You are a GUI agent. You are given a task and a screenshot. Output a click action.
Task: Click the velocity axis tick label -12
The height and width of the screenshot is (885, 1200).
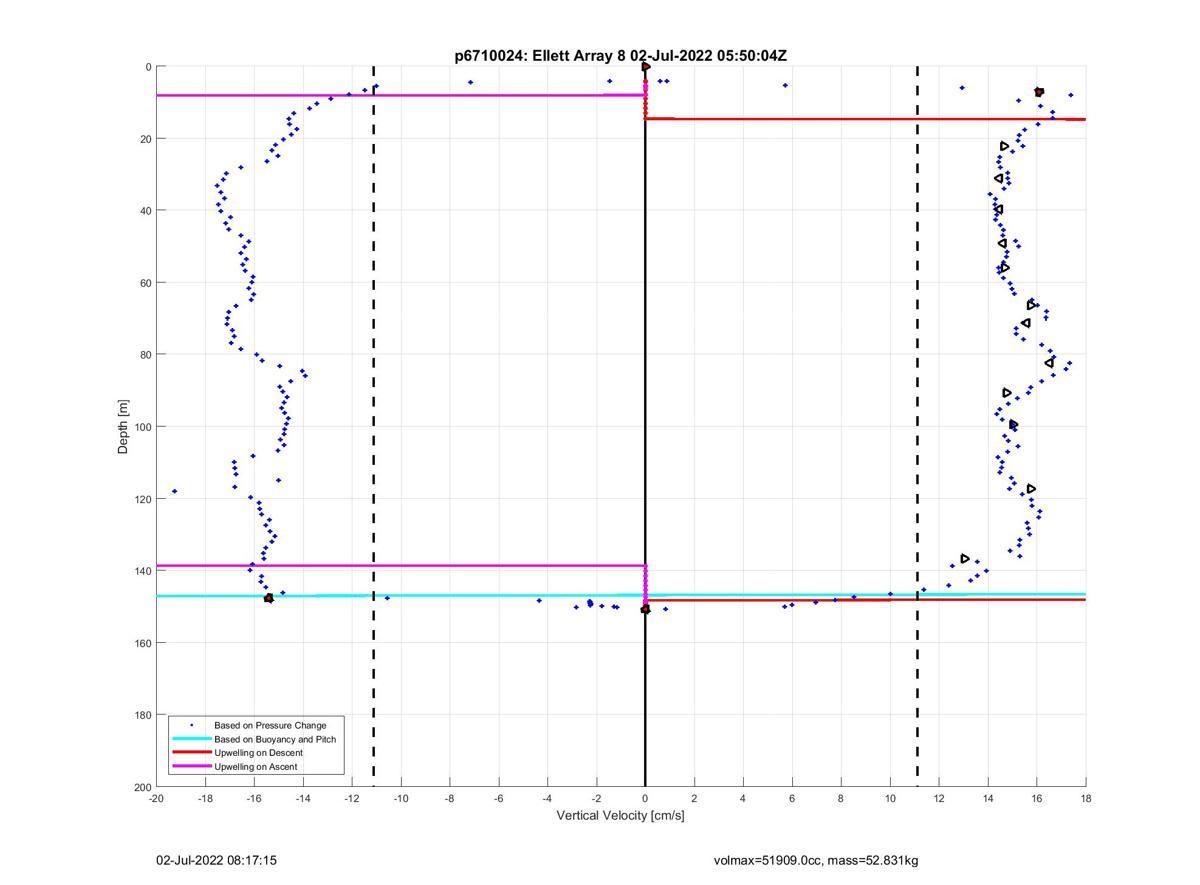tap(352, 798)
